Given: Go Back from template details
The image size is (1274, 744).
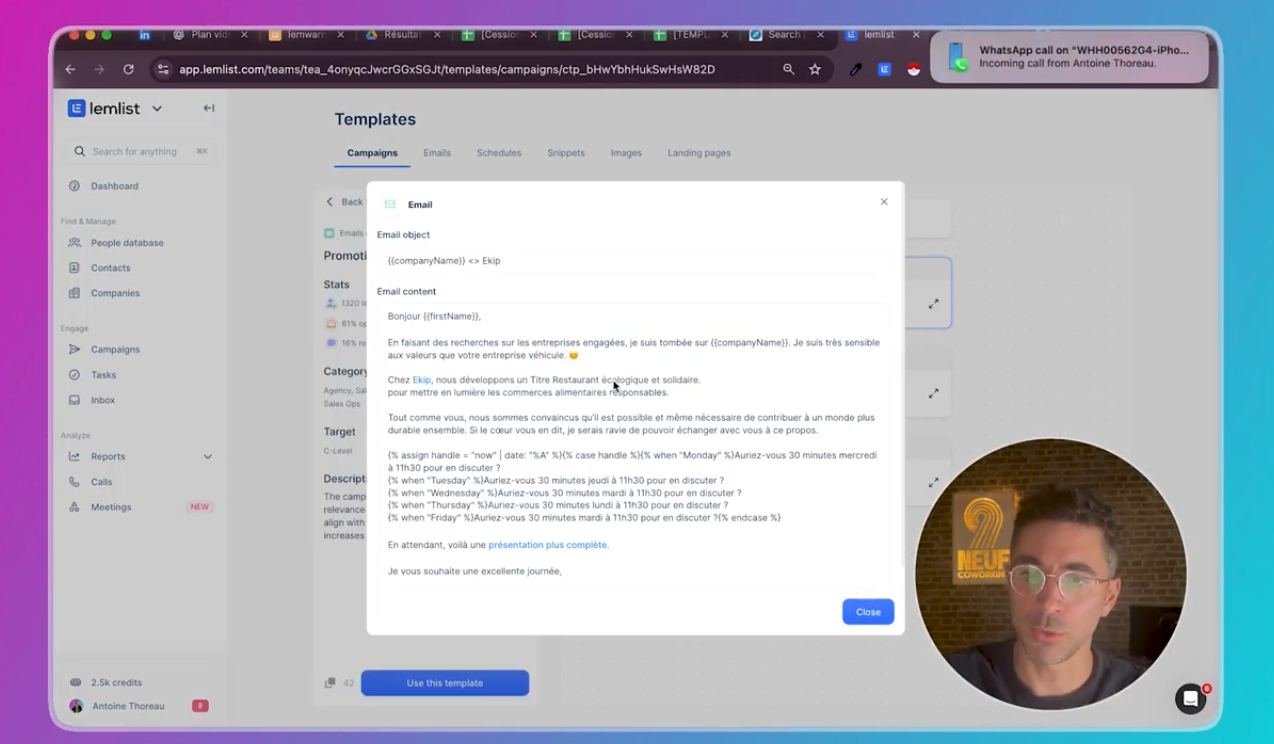Looking at the screenshot, I should tap(344, 202).
